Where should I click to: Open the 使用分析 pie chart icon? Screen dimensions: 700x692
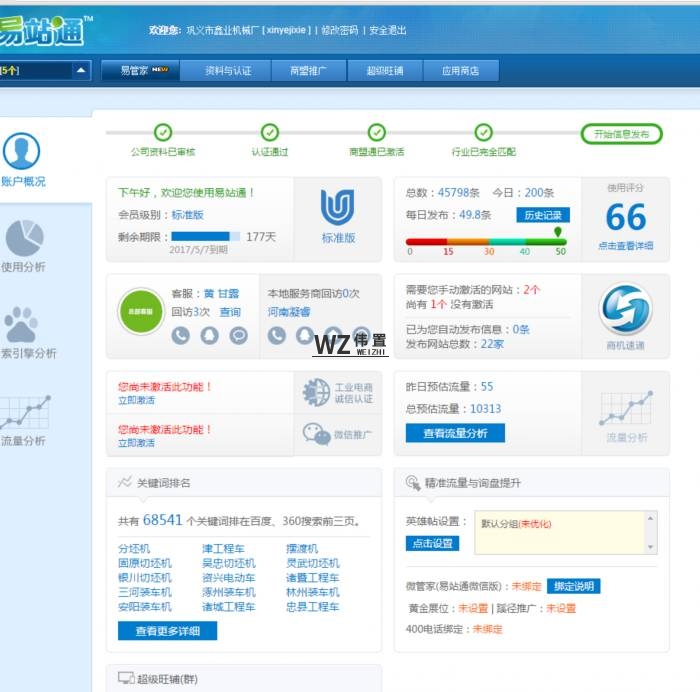[x=25, y=238]
